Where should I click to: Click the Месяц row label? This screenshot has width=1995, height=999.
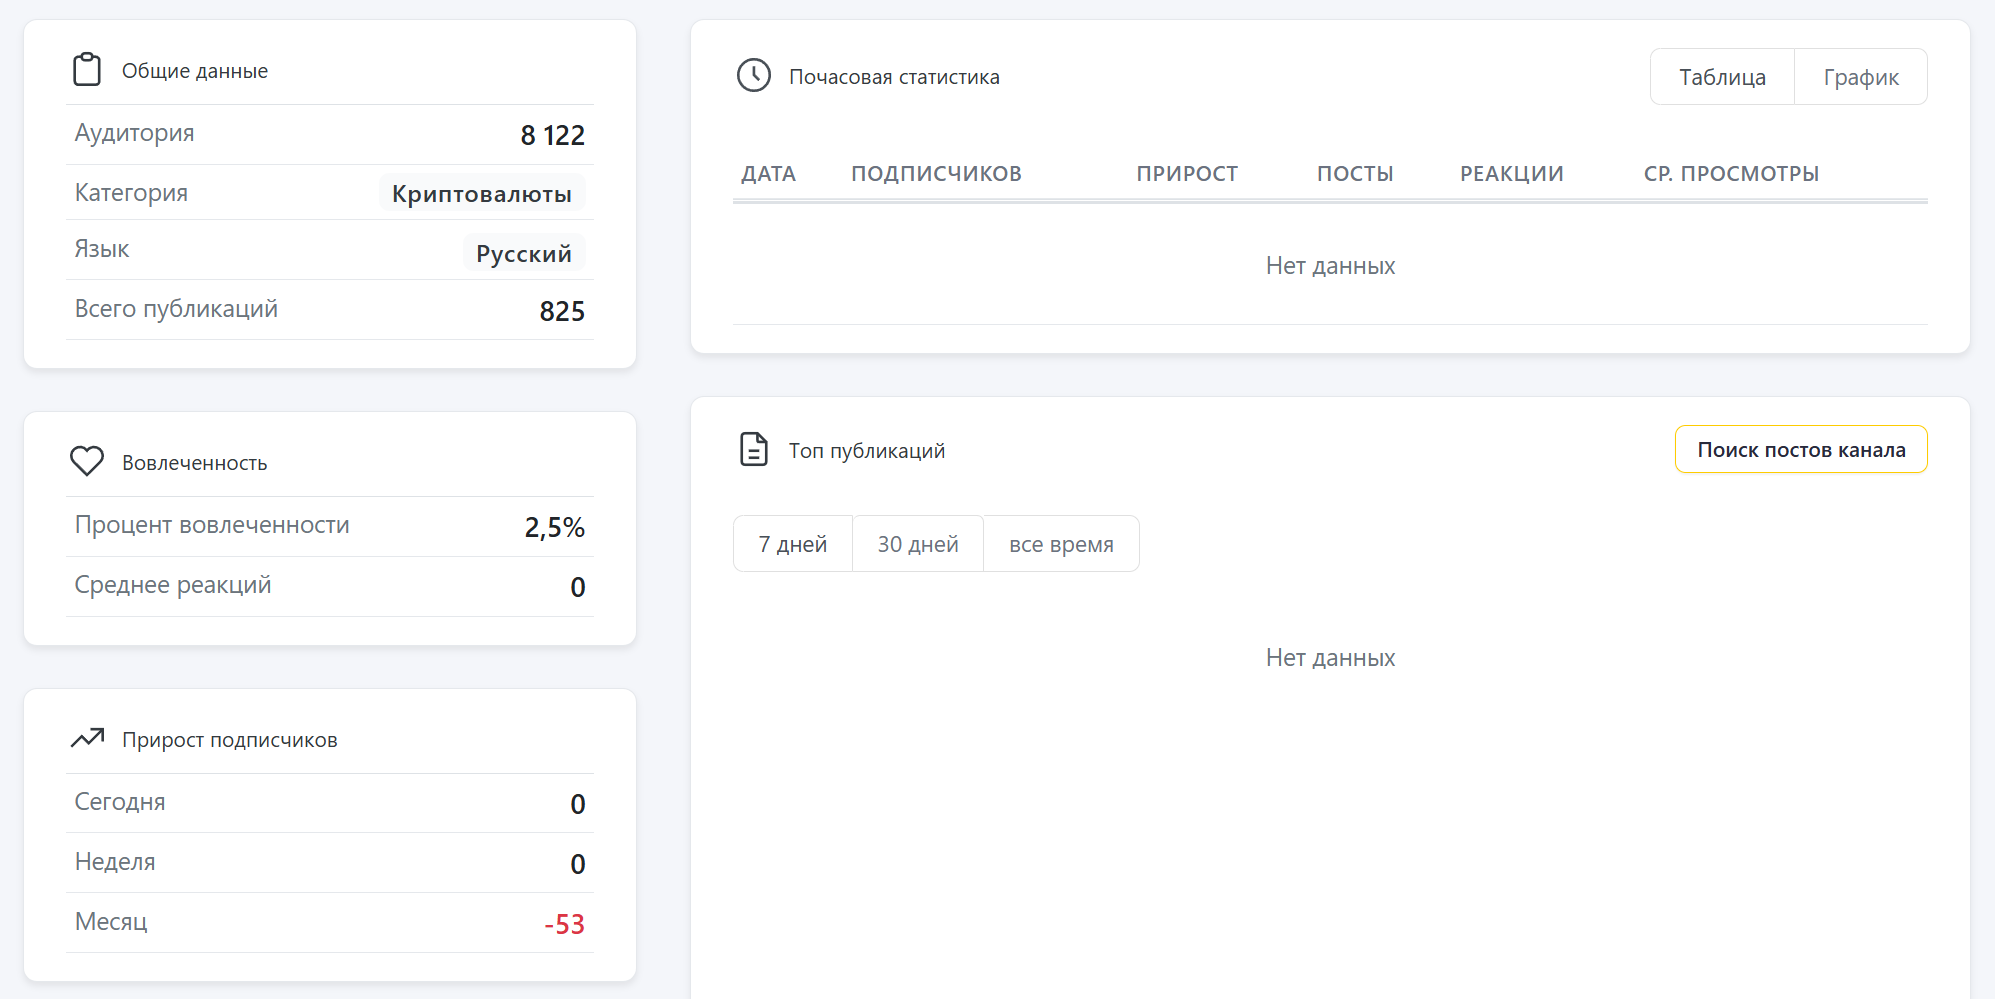(x=111, y=922)
